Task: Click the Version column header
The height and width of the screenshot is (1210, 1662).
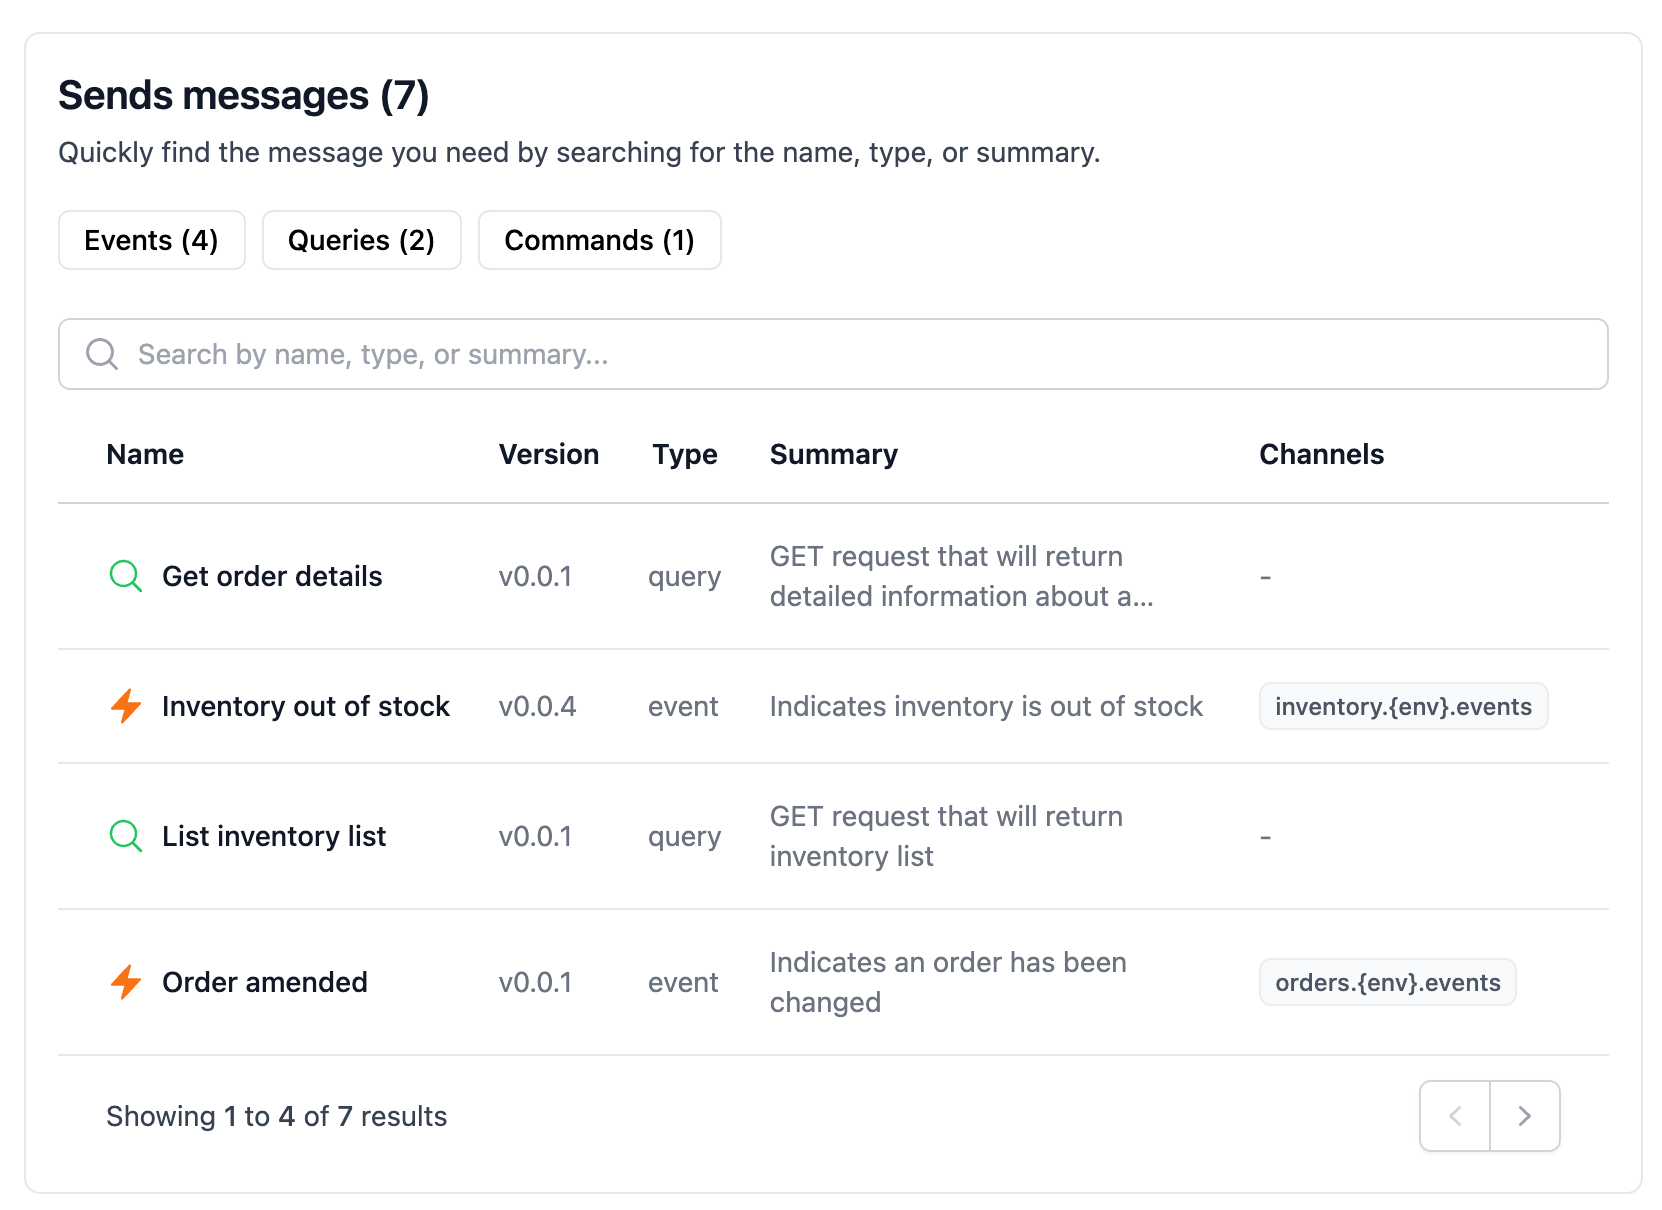Action: click(548, 454)
